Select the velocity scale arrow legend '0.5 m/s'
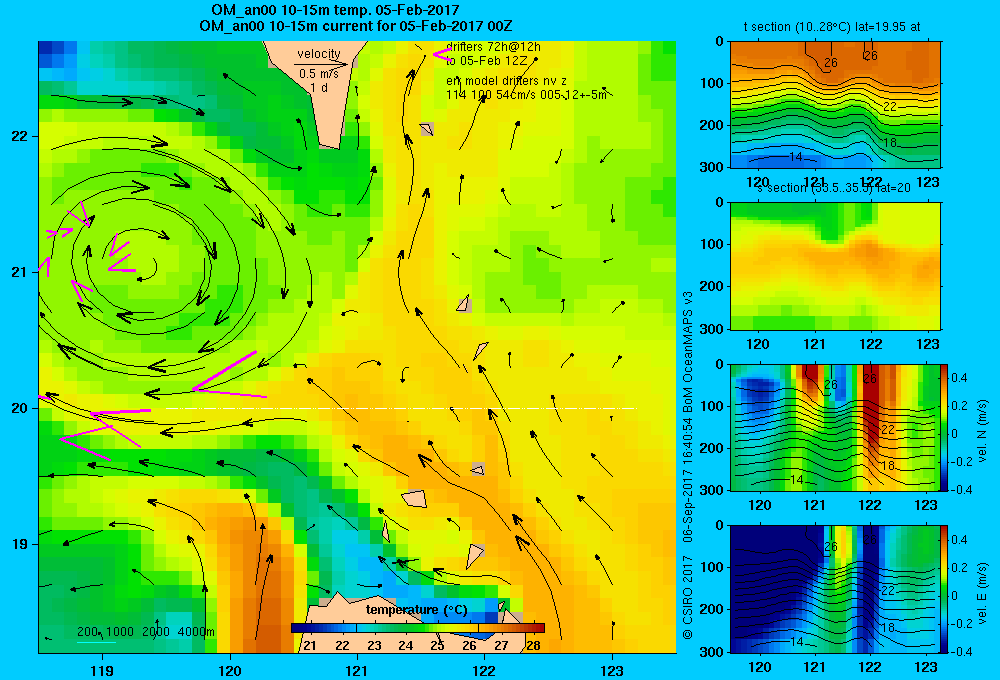 319,73
